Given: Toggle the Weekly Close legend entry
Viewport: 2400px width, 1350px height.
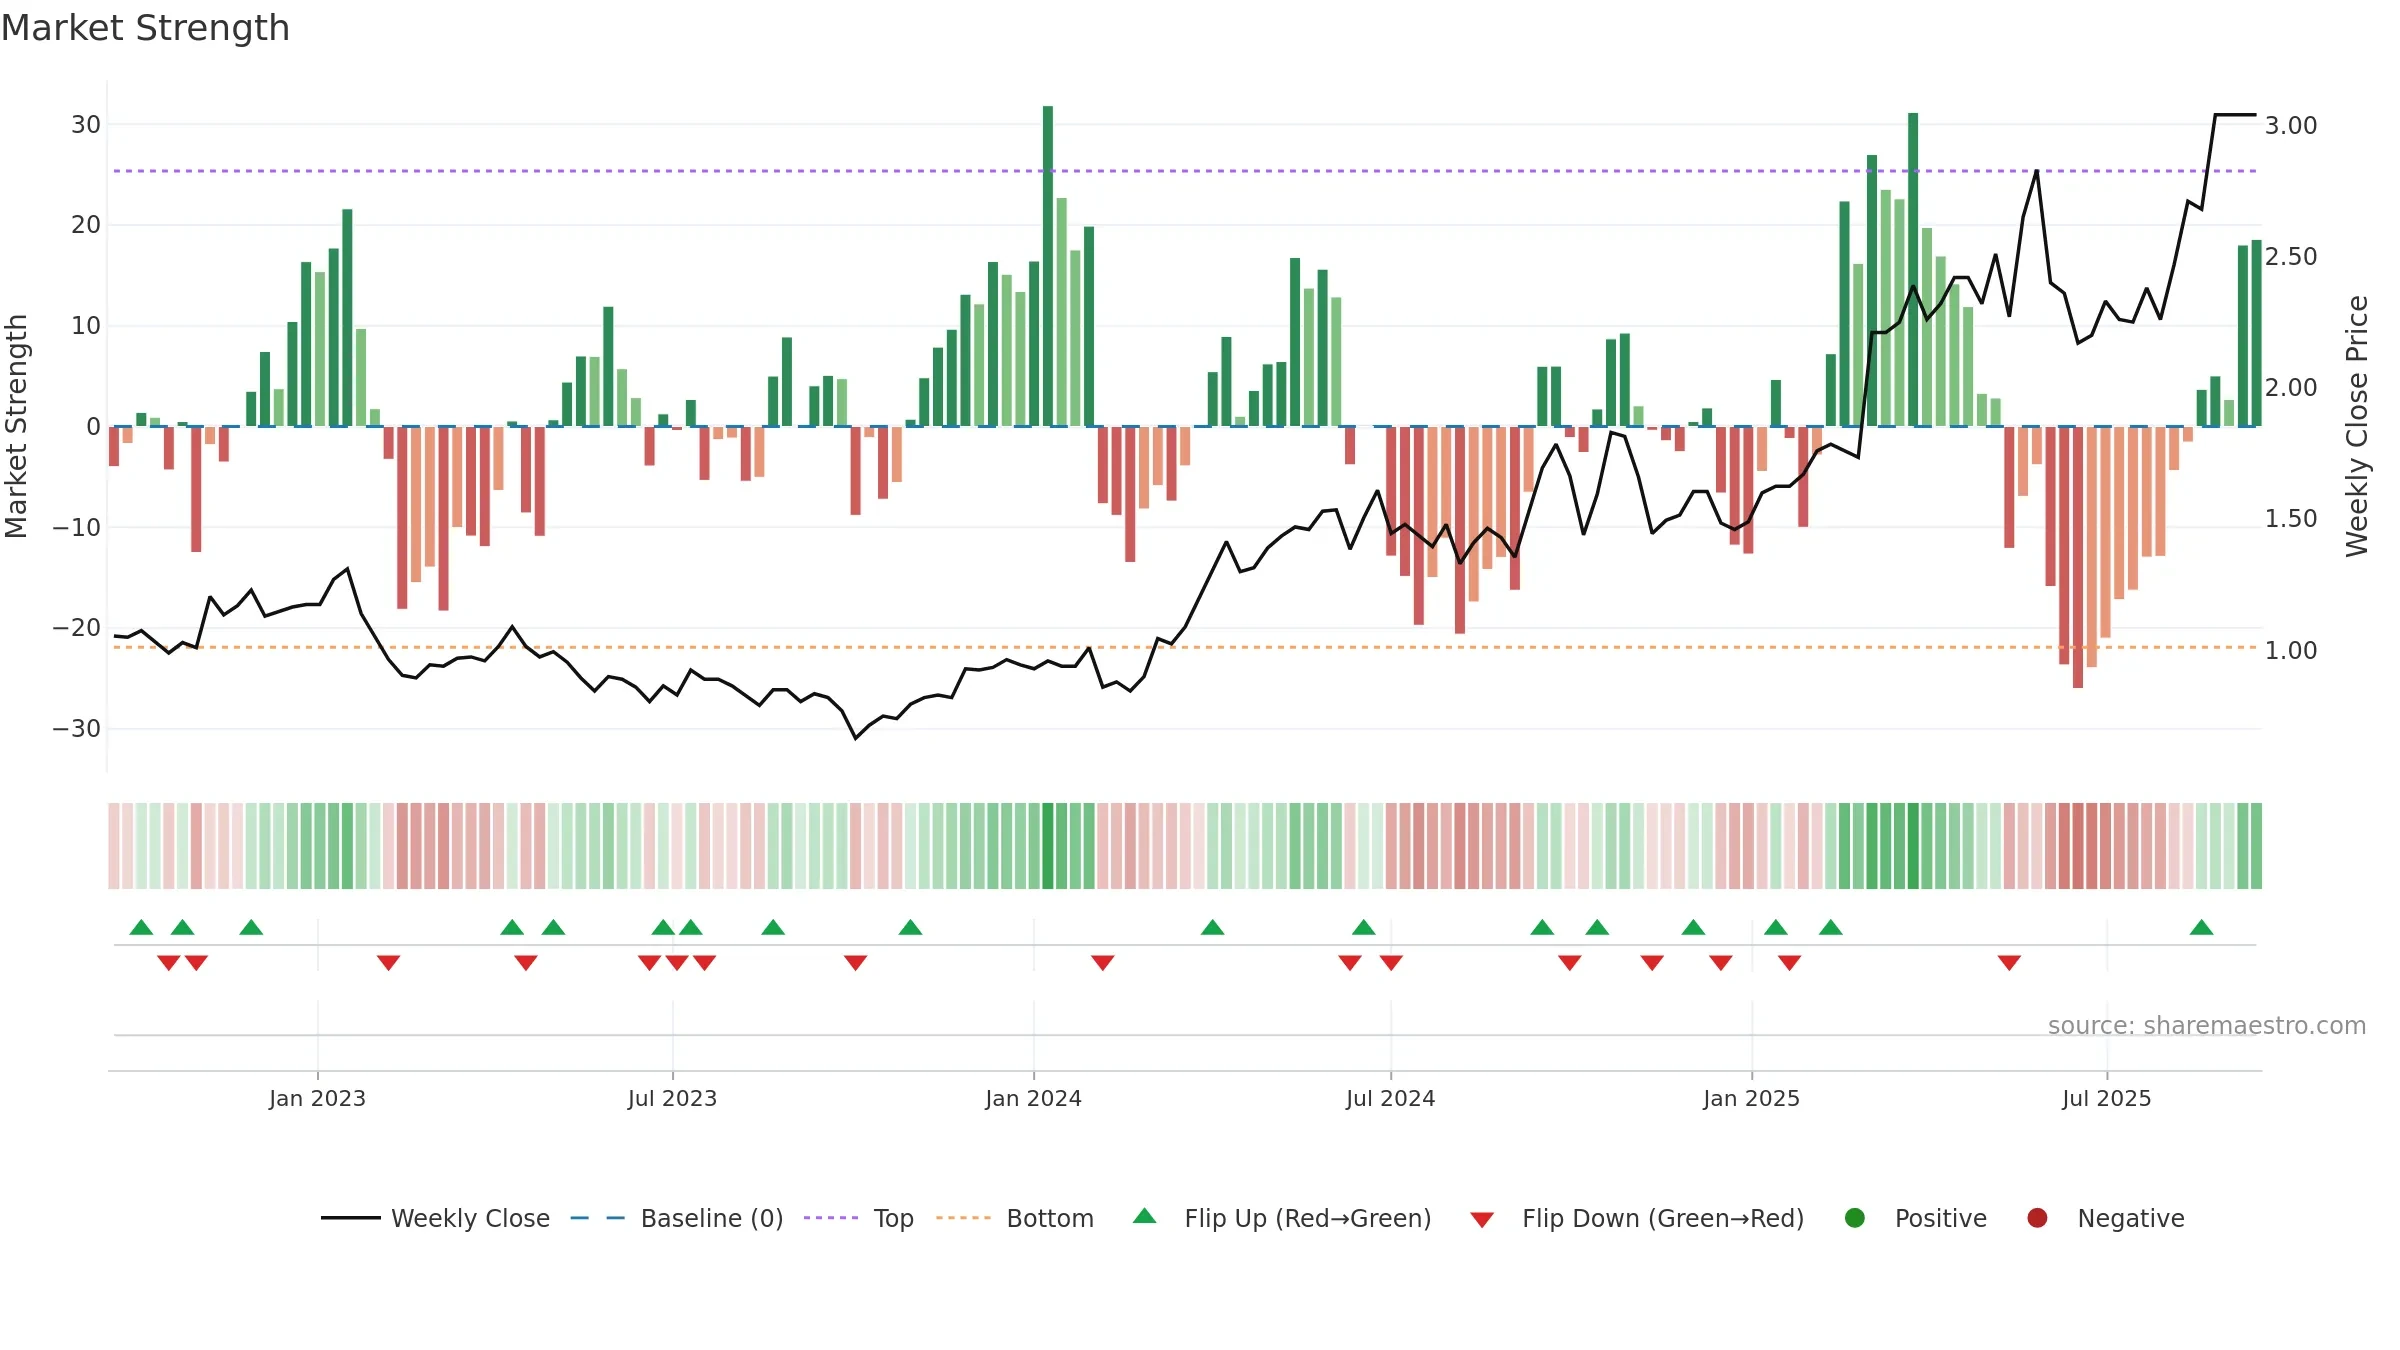Looking at the screenshot, I should [435, 1218].
